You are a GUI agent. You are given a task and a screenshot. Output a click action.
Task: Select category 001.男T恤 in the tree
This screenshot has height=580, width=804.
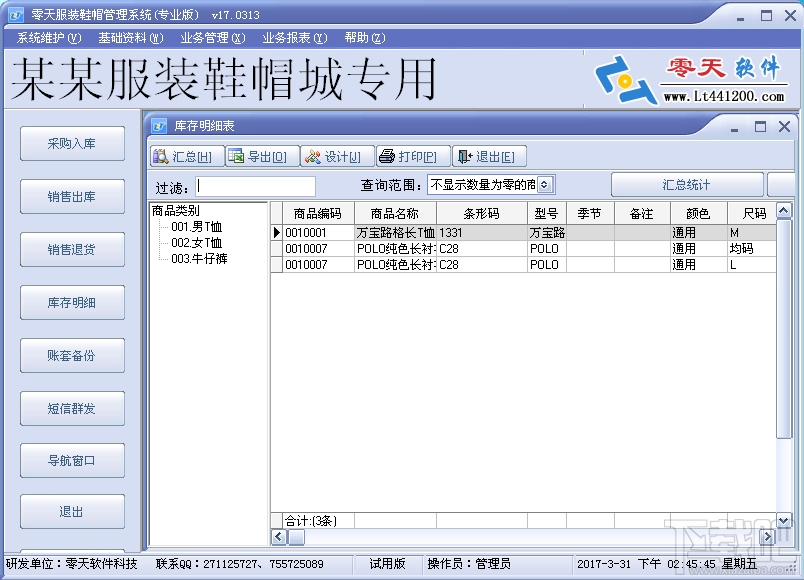[x=196, y=227]
